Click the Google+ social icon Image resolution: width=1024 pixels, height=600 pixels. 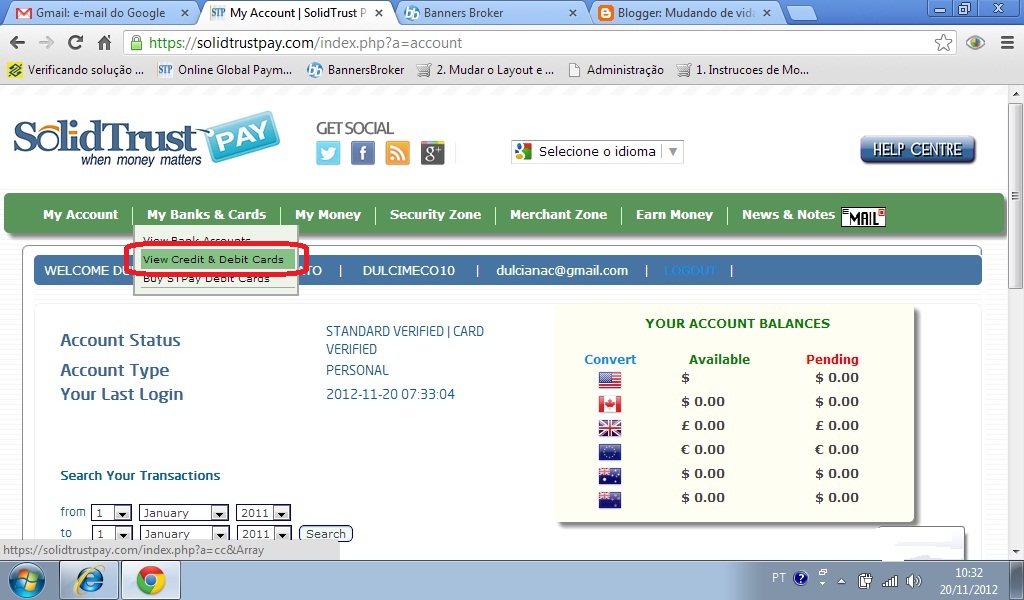[432, 153]
